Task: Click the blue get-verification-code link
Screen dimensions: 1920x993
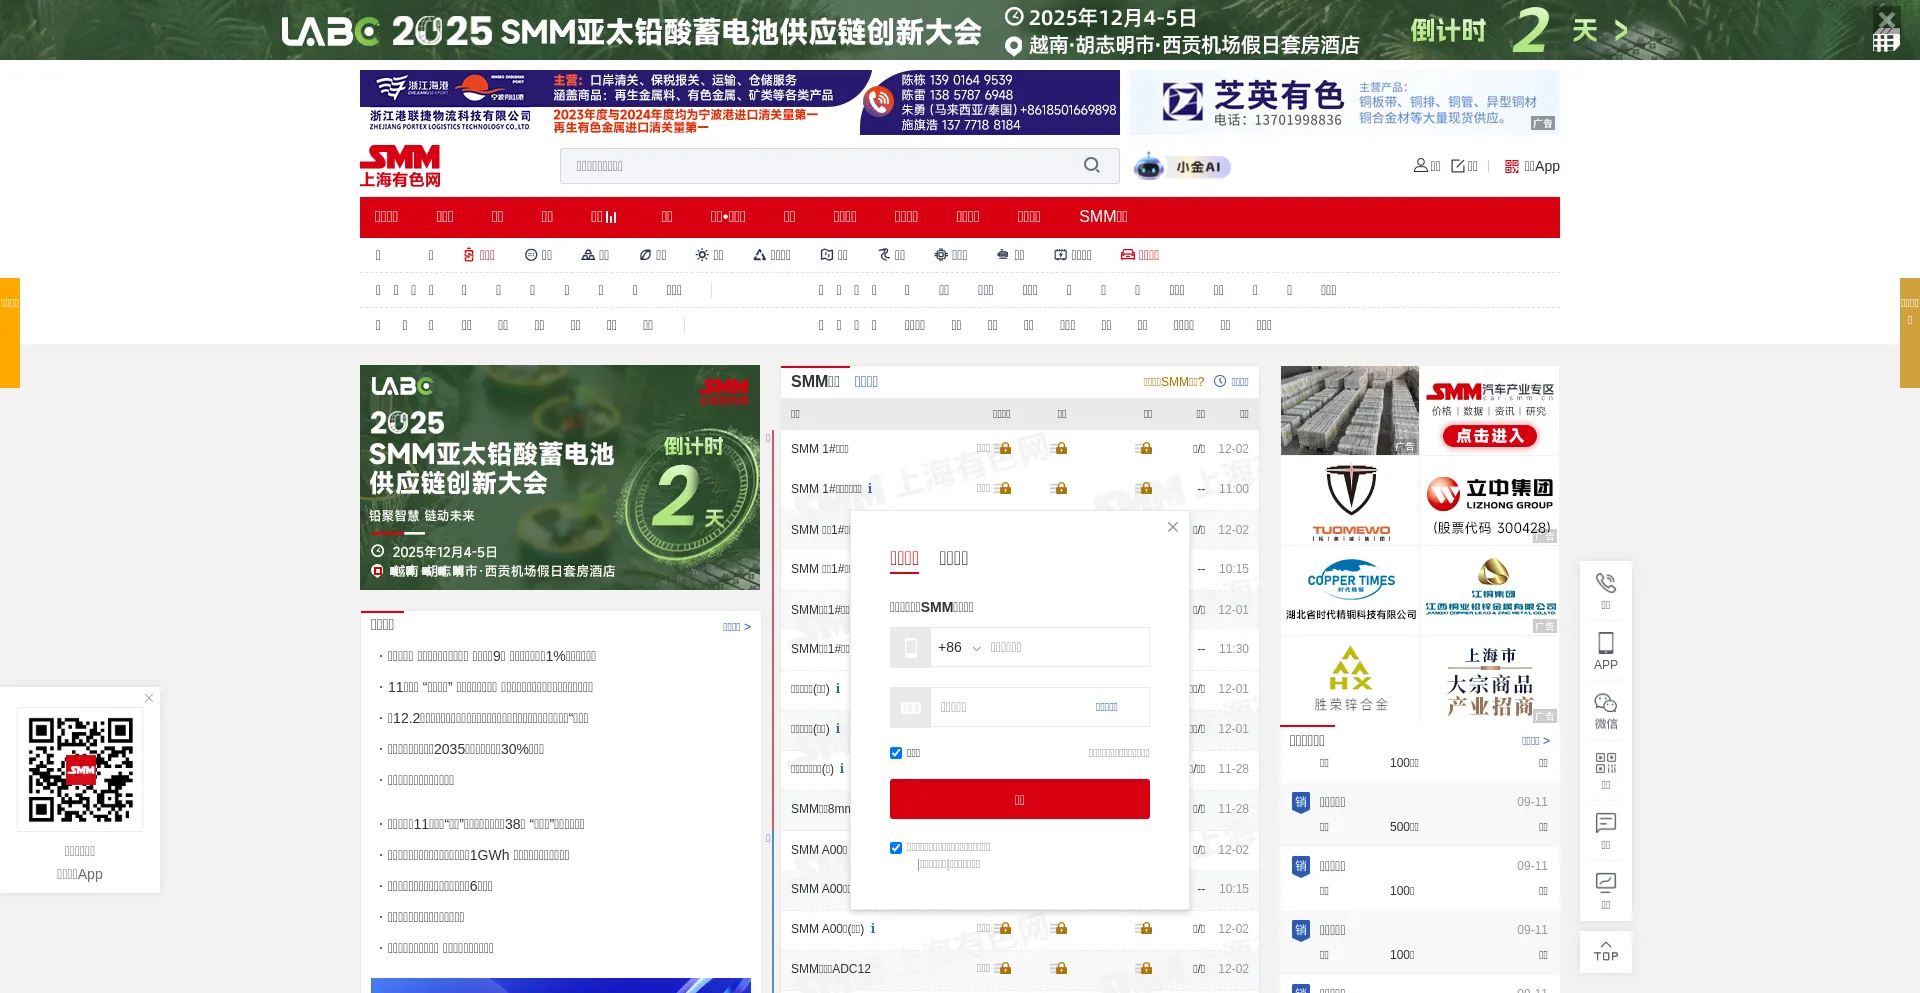Action: (x=1106, y=707)
